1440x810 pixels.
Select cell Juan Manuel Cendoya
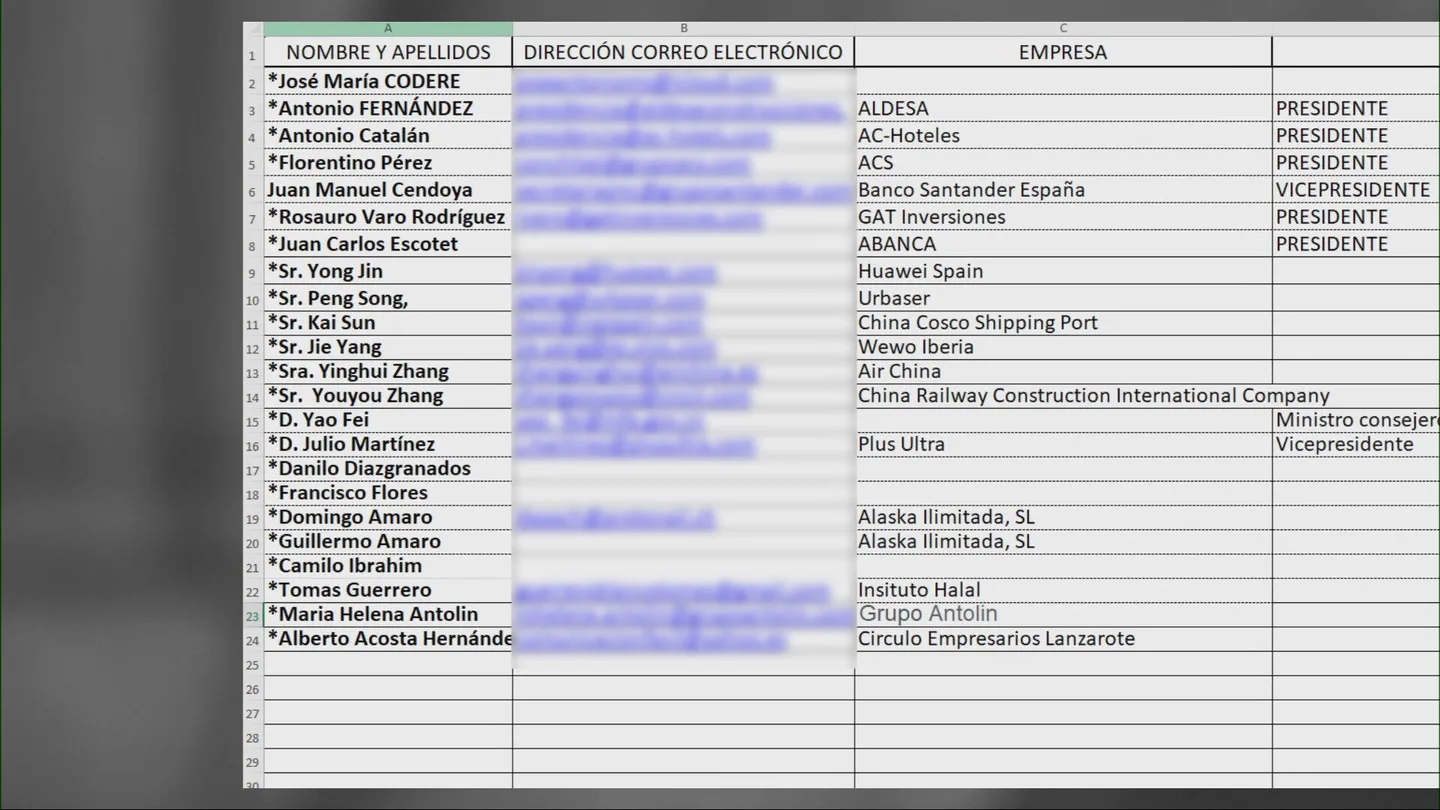click(x=388, y=189)
